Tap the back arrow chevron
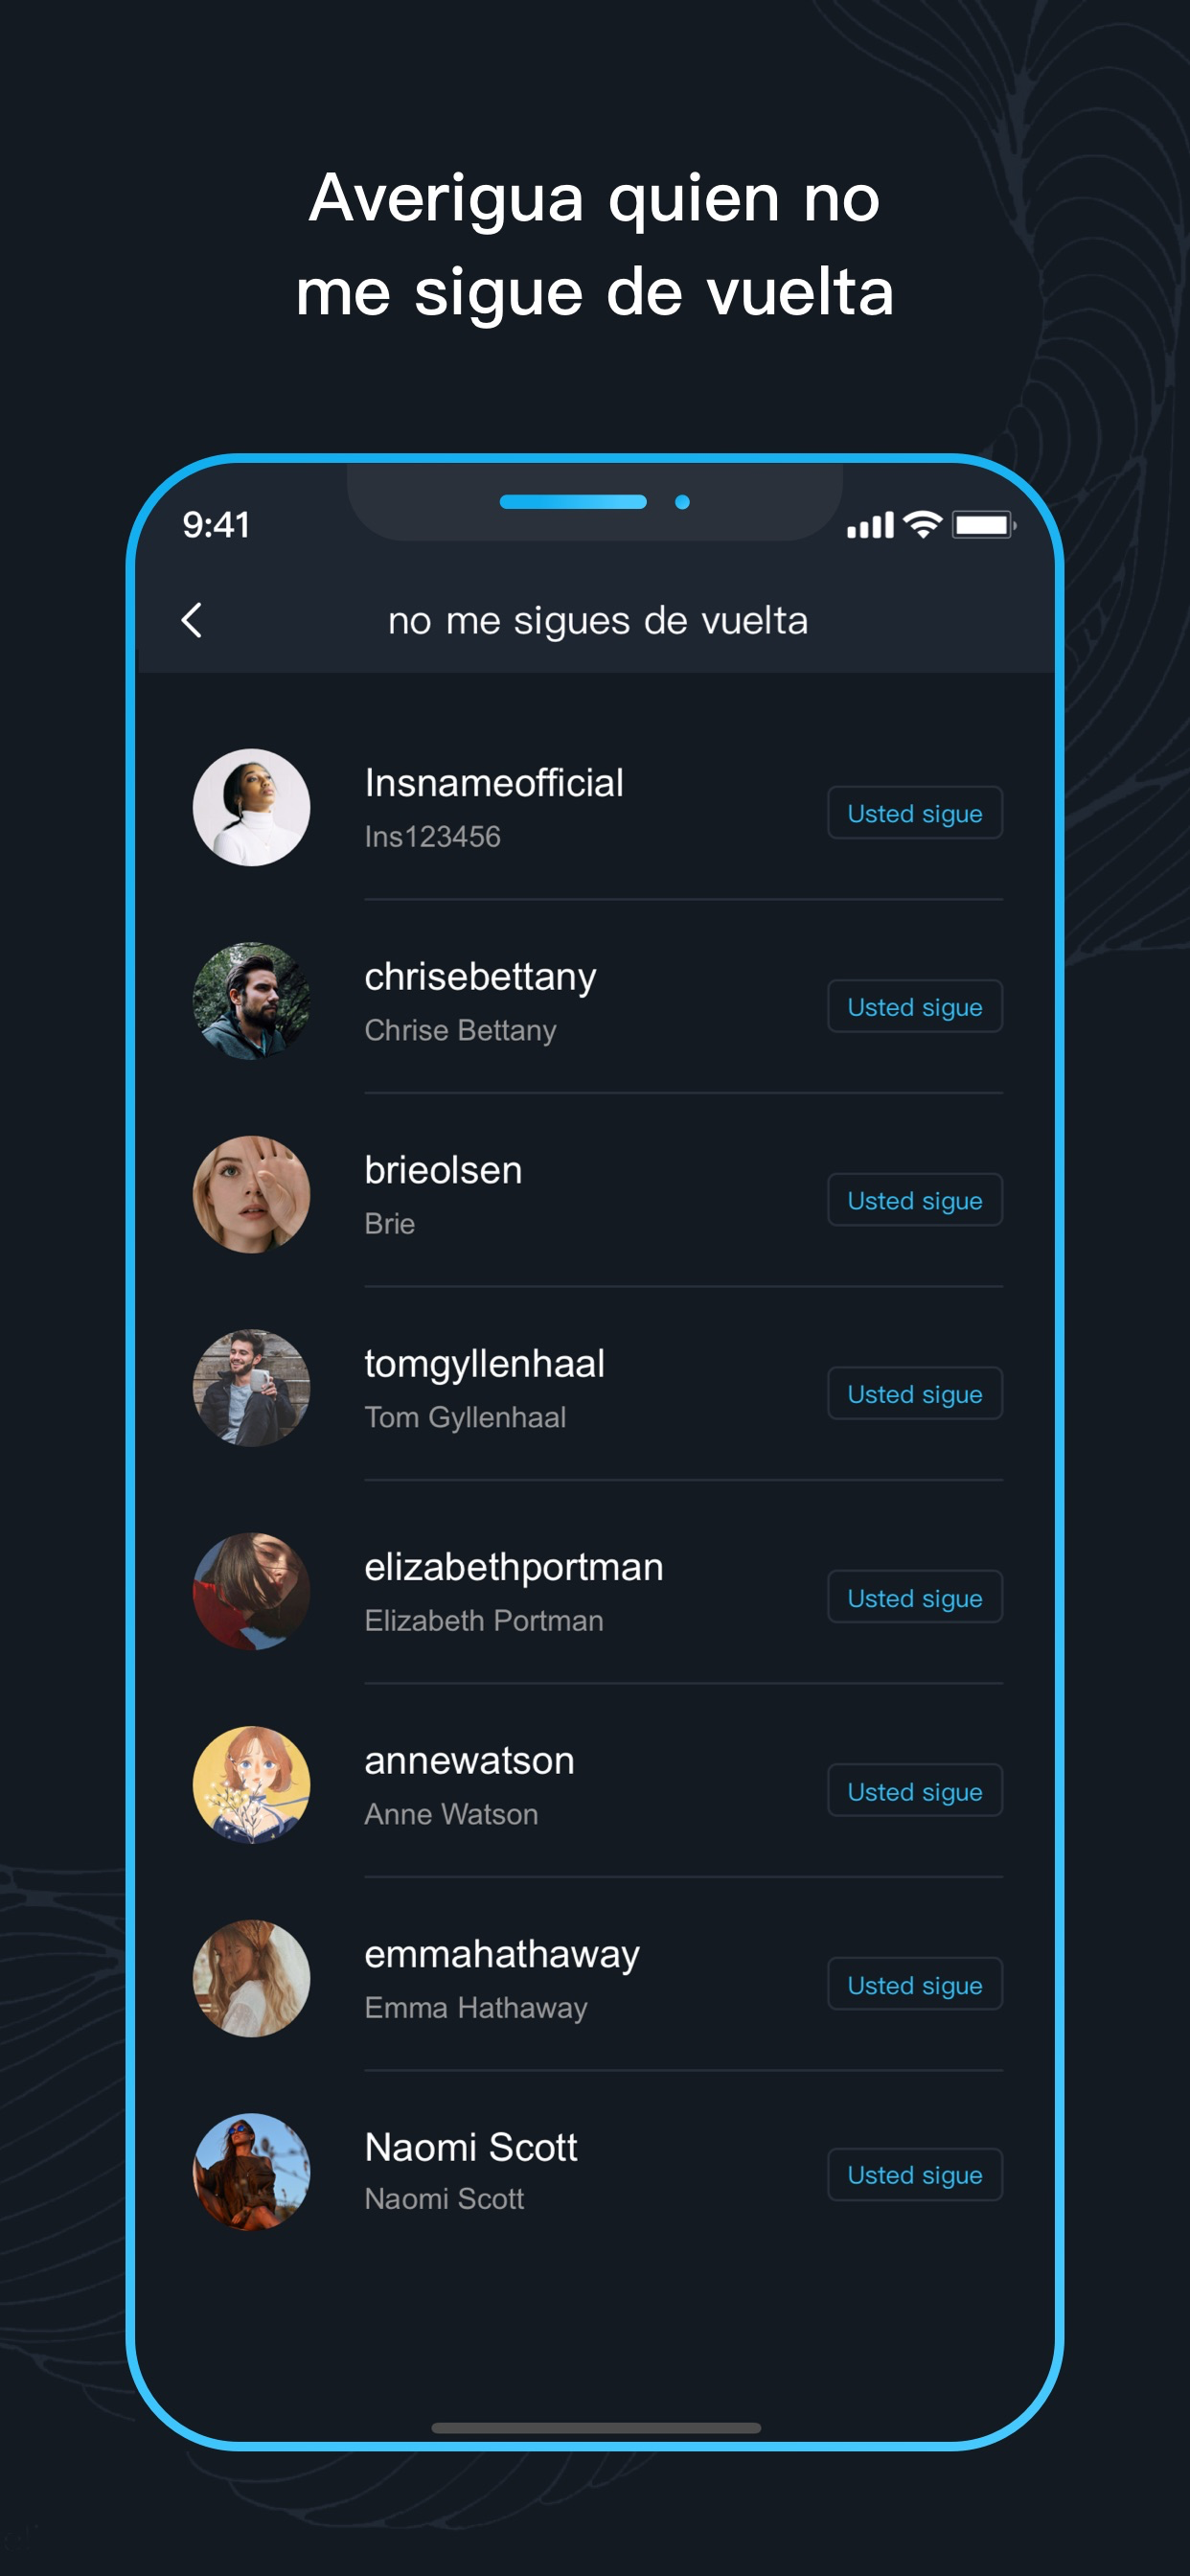Screen dimensions: 1190x2576 192,620
